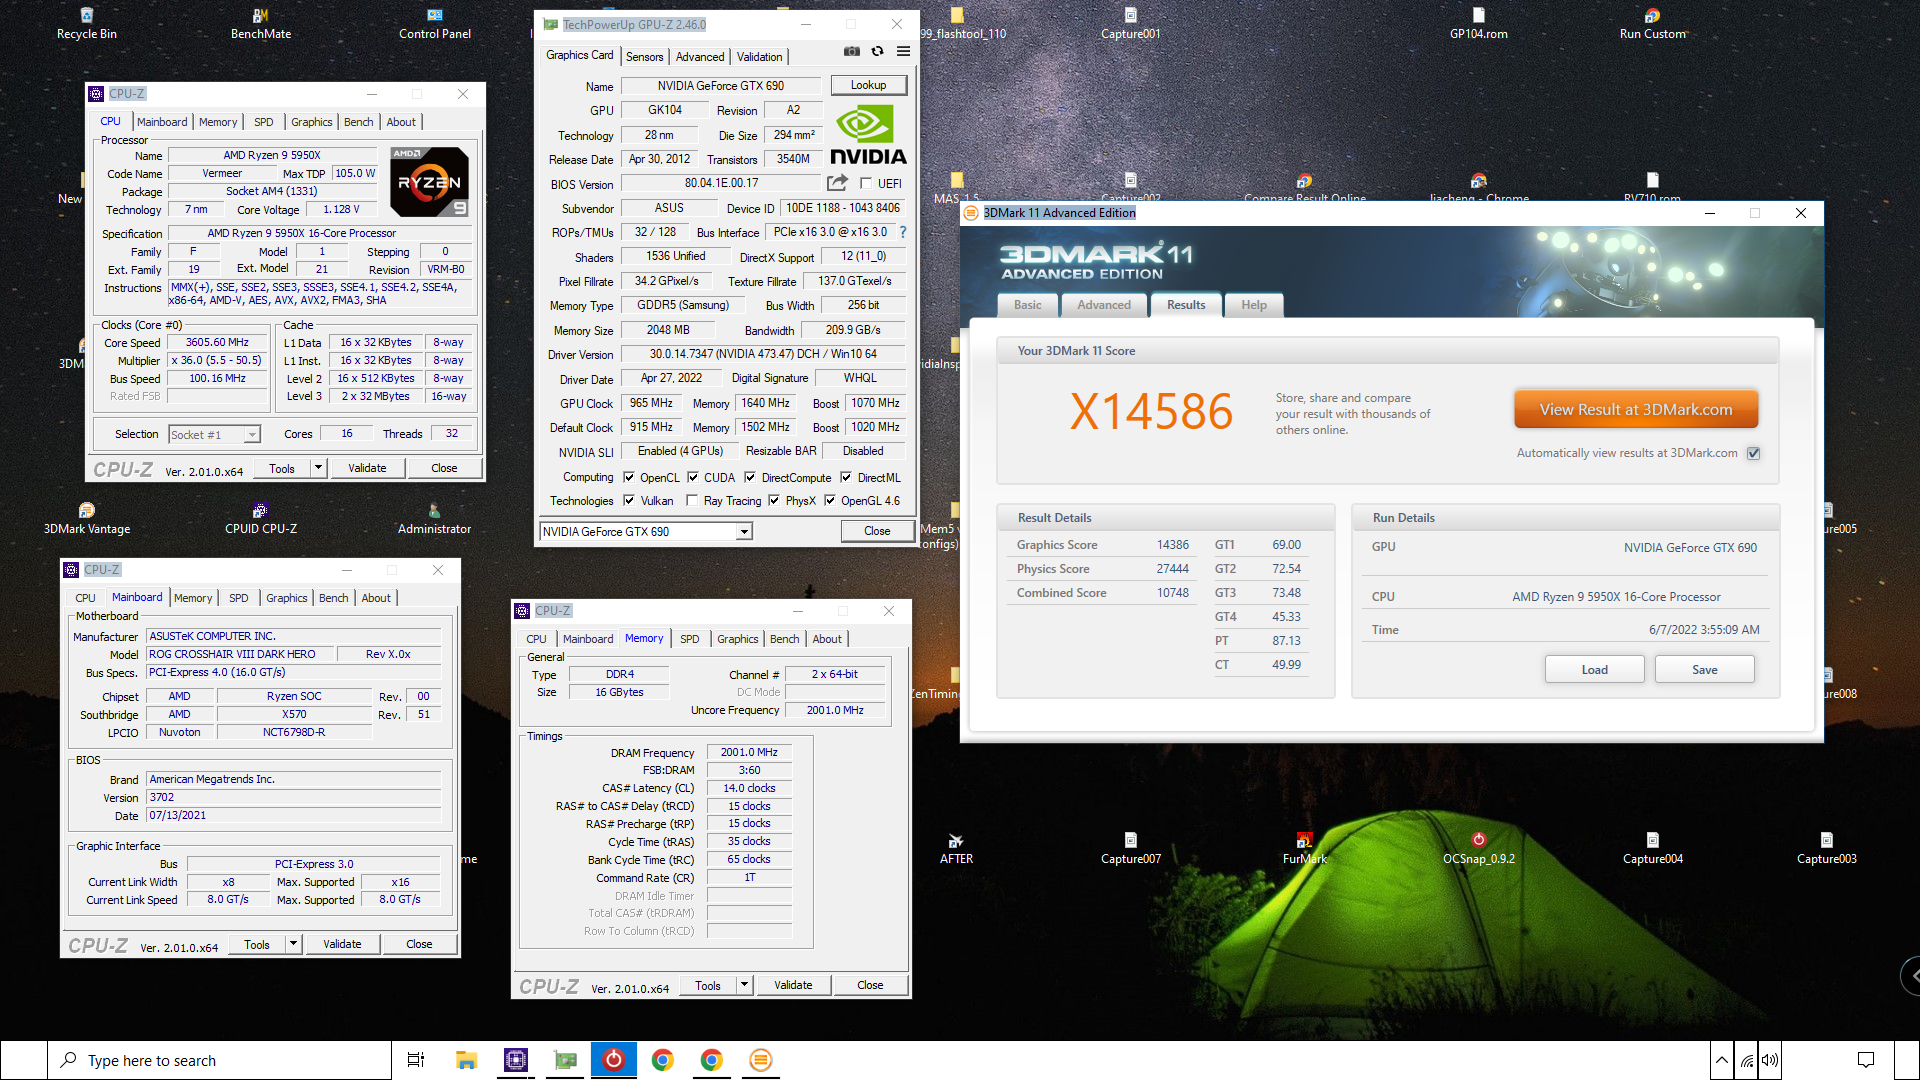Click View Result at 3DMark.com button

(1636, 410)
